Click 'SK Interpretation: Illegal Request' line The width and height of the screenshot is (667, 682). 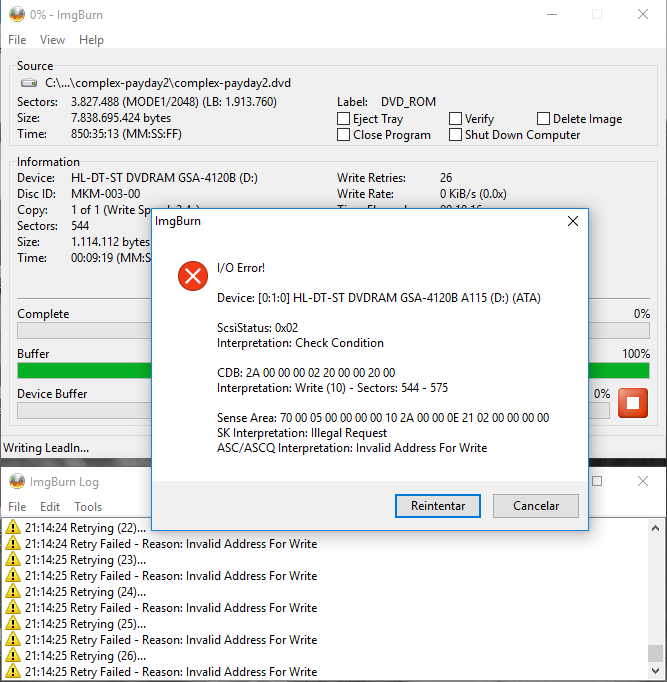point(302,433)
